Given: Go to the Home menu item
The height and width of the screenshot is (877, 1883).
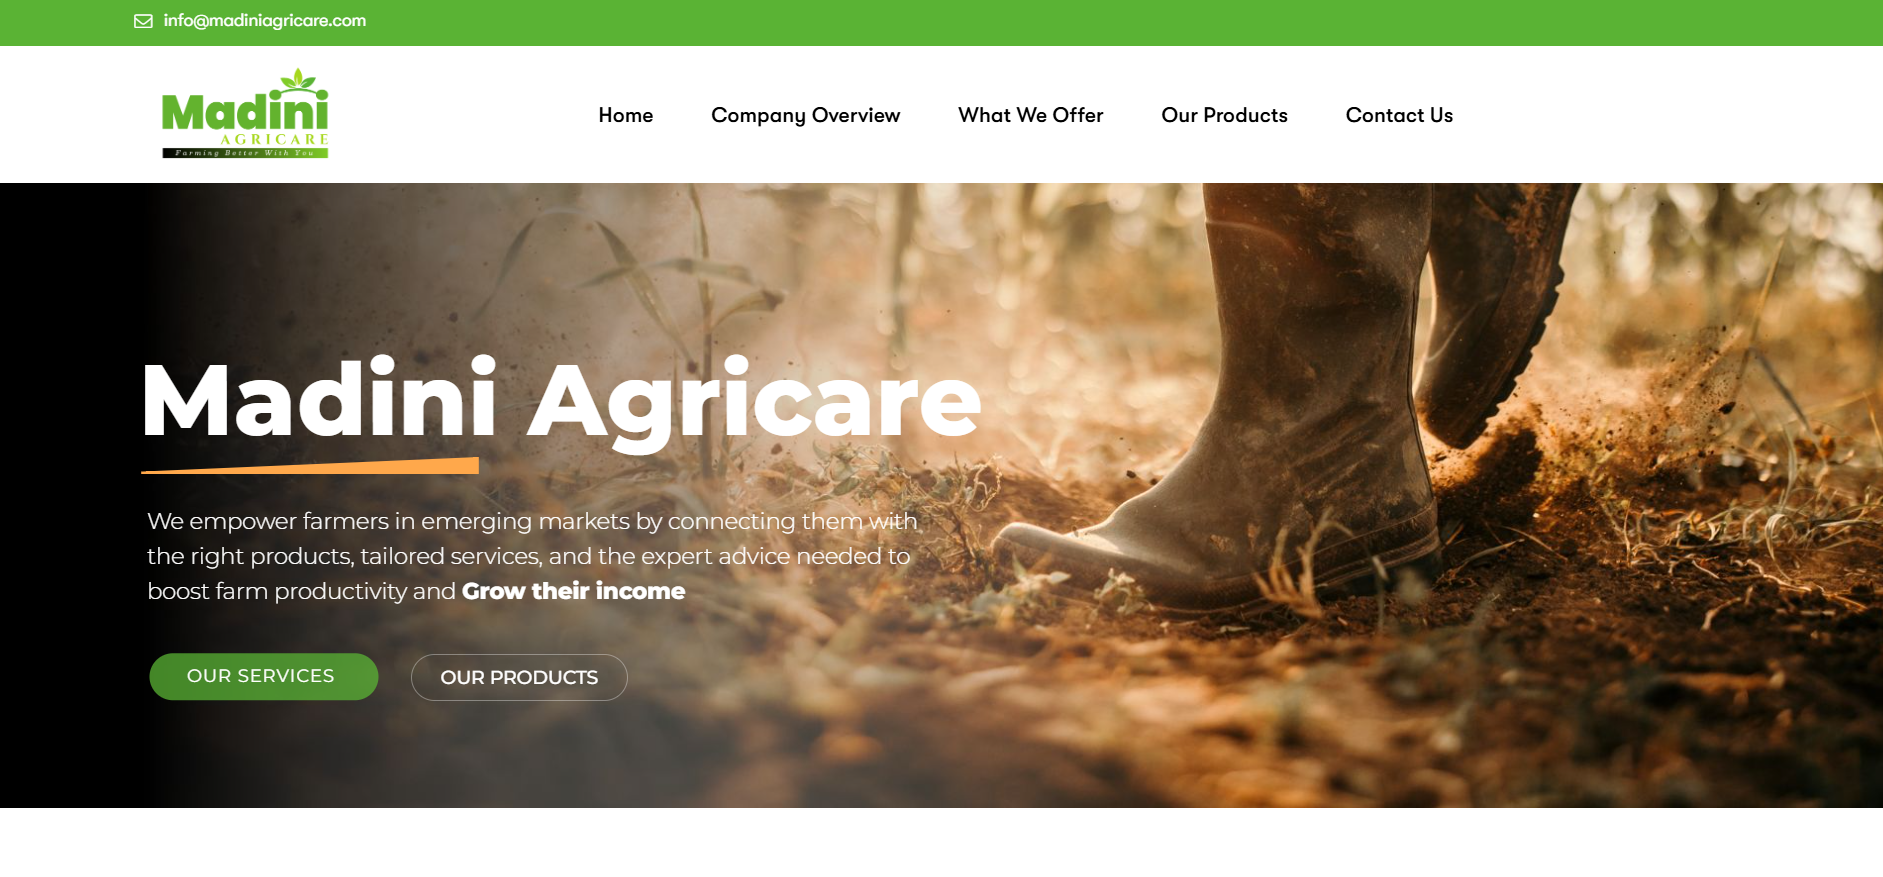Looking at the screenshot, I should pyautogui.click(x=626, y=115).
